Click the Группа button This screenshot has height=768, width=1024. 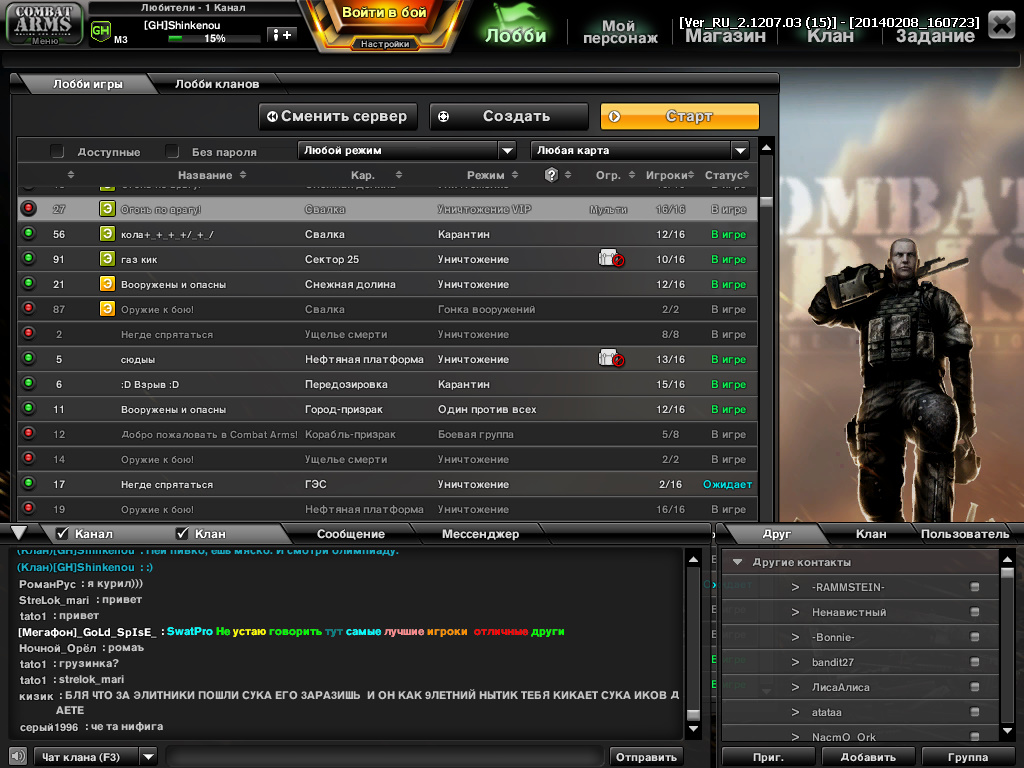tap(967, 757)
